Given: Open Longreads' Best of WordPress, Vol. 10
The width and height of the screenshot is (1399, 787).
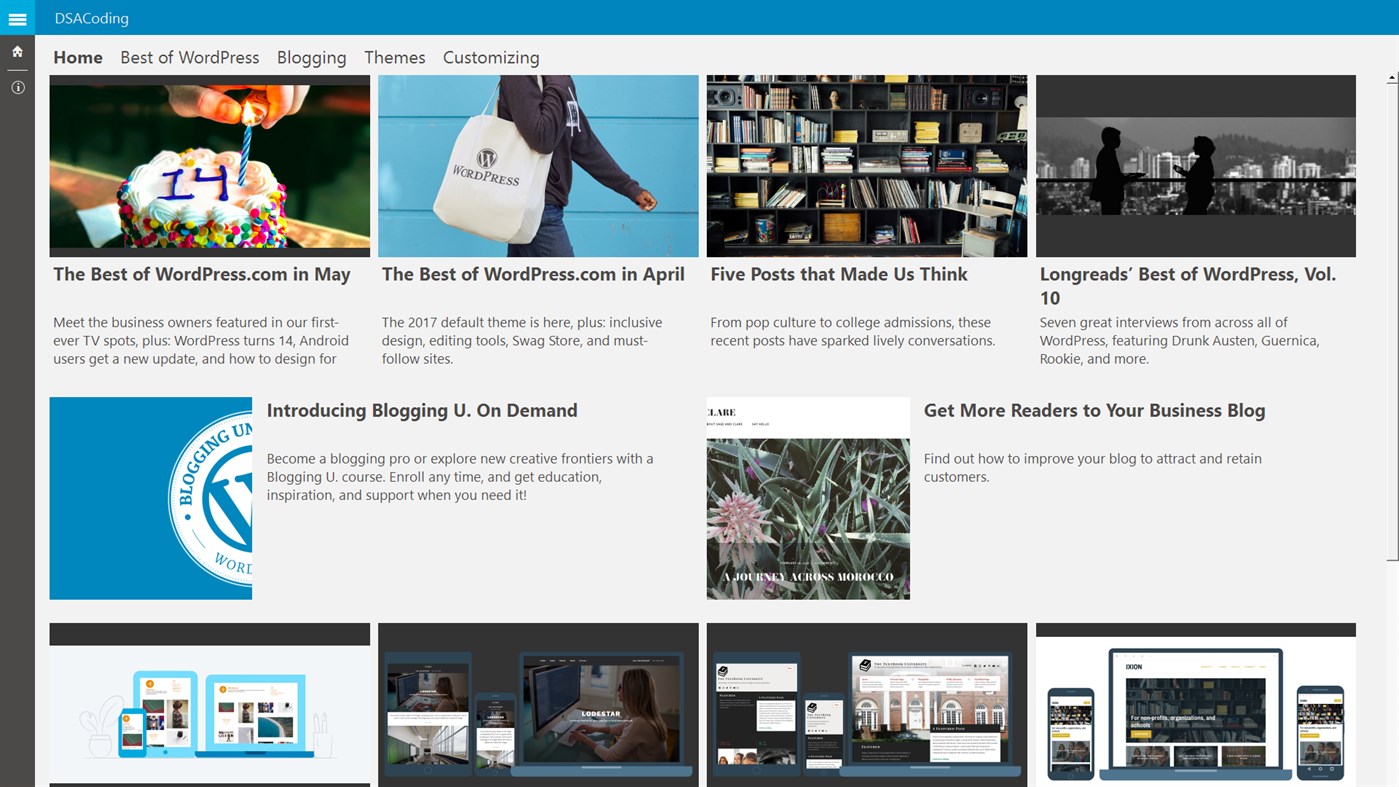Looking at the screenshot, I should click(1188, 286).
